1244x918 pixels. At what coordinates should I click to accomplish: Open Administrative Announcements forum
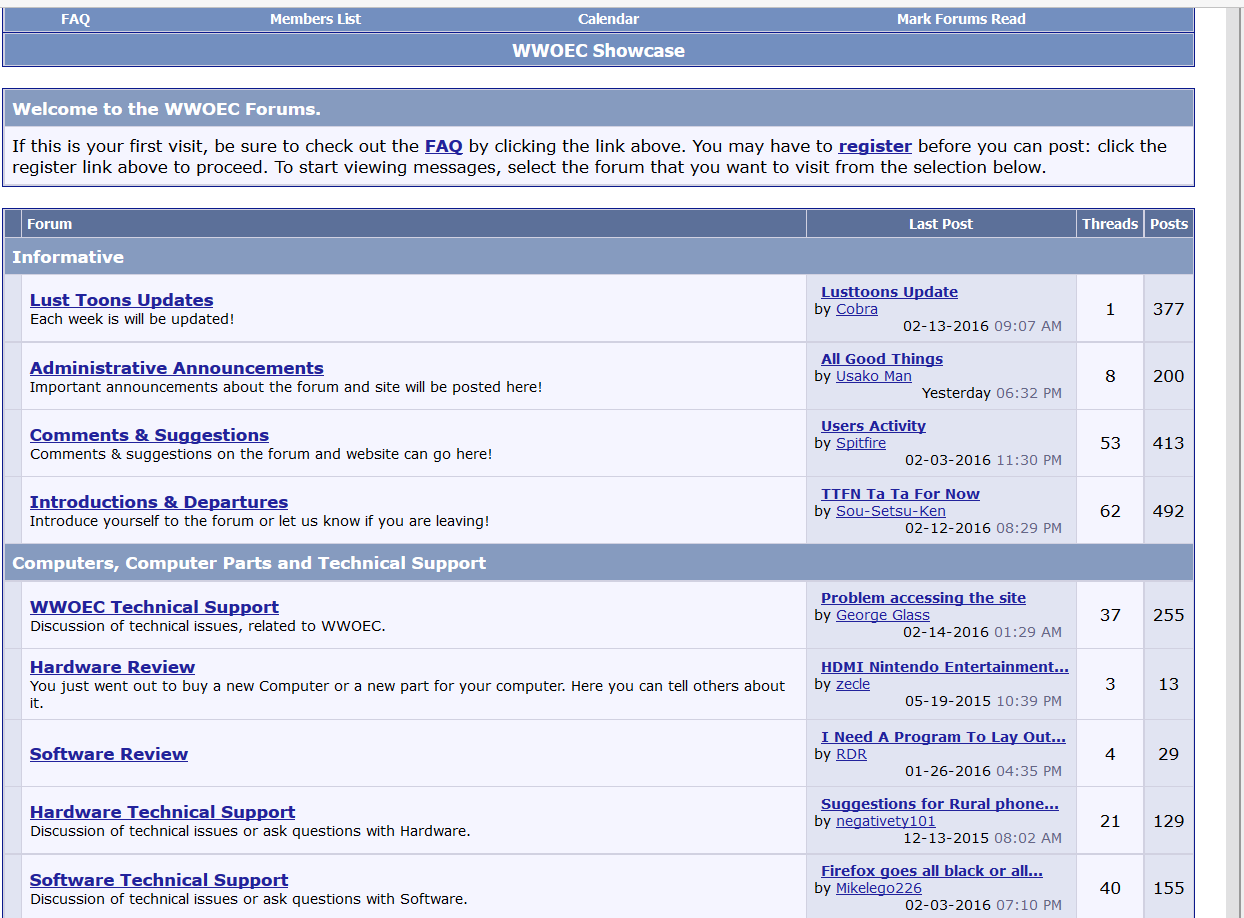click(x=177, y=368)
